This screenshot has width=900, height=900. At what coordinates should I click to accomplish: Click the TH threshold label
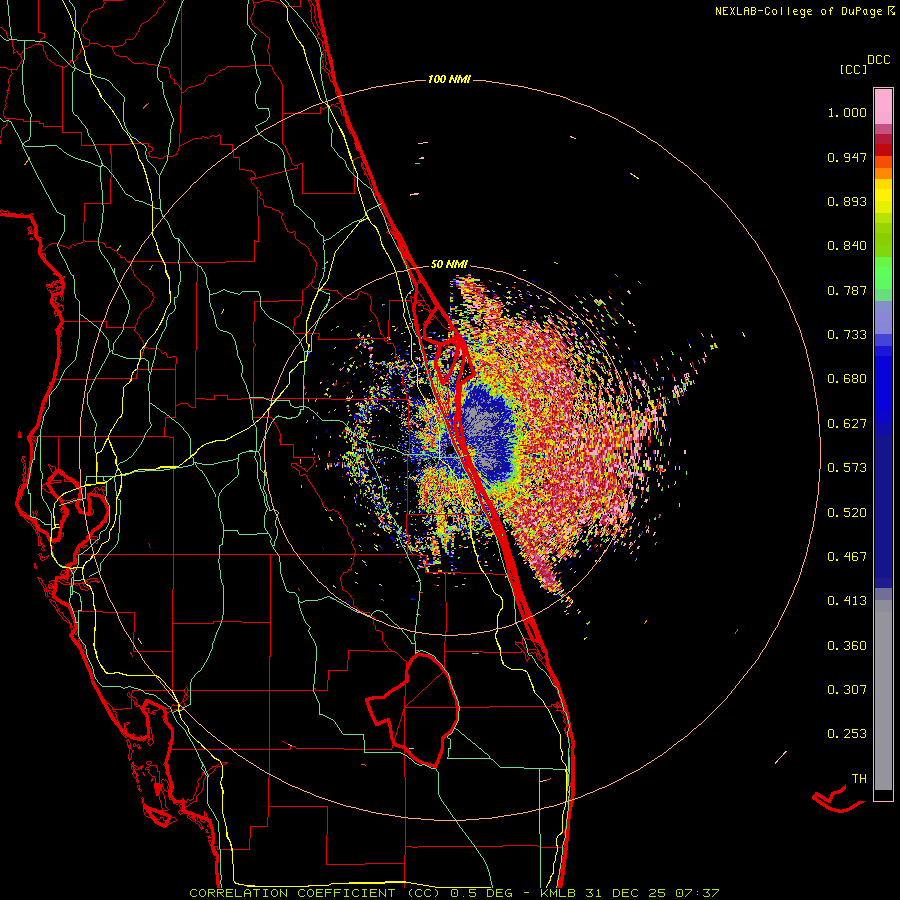tap(859, 779)
